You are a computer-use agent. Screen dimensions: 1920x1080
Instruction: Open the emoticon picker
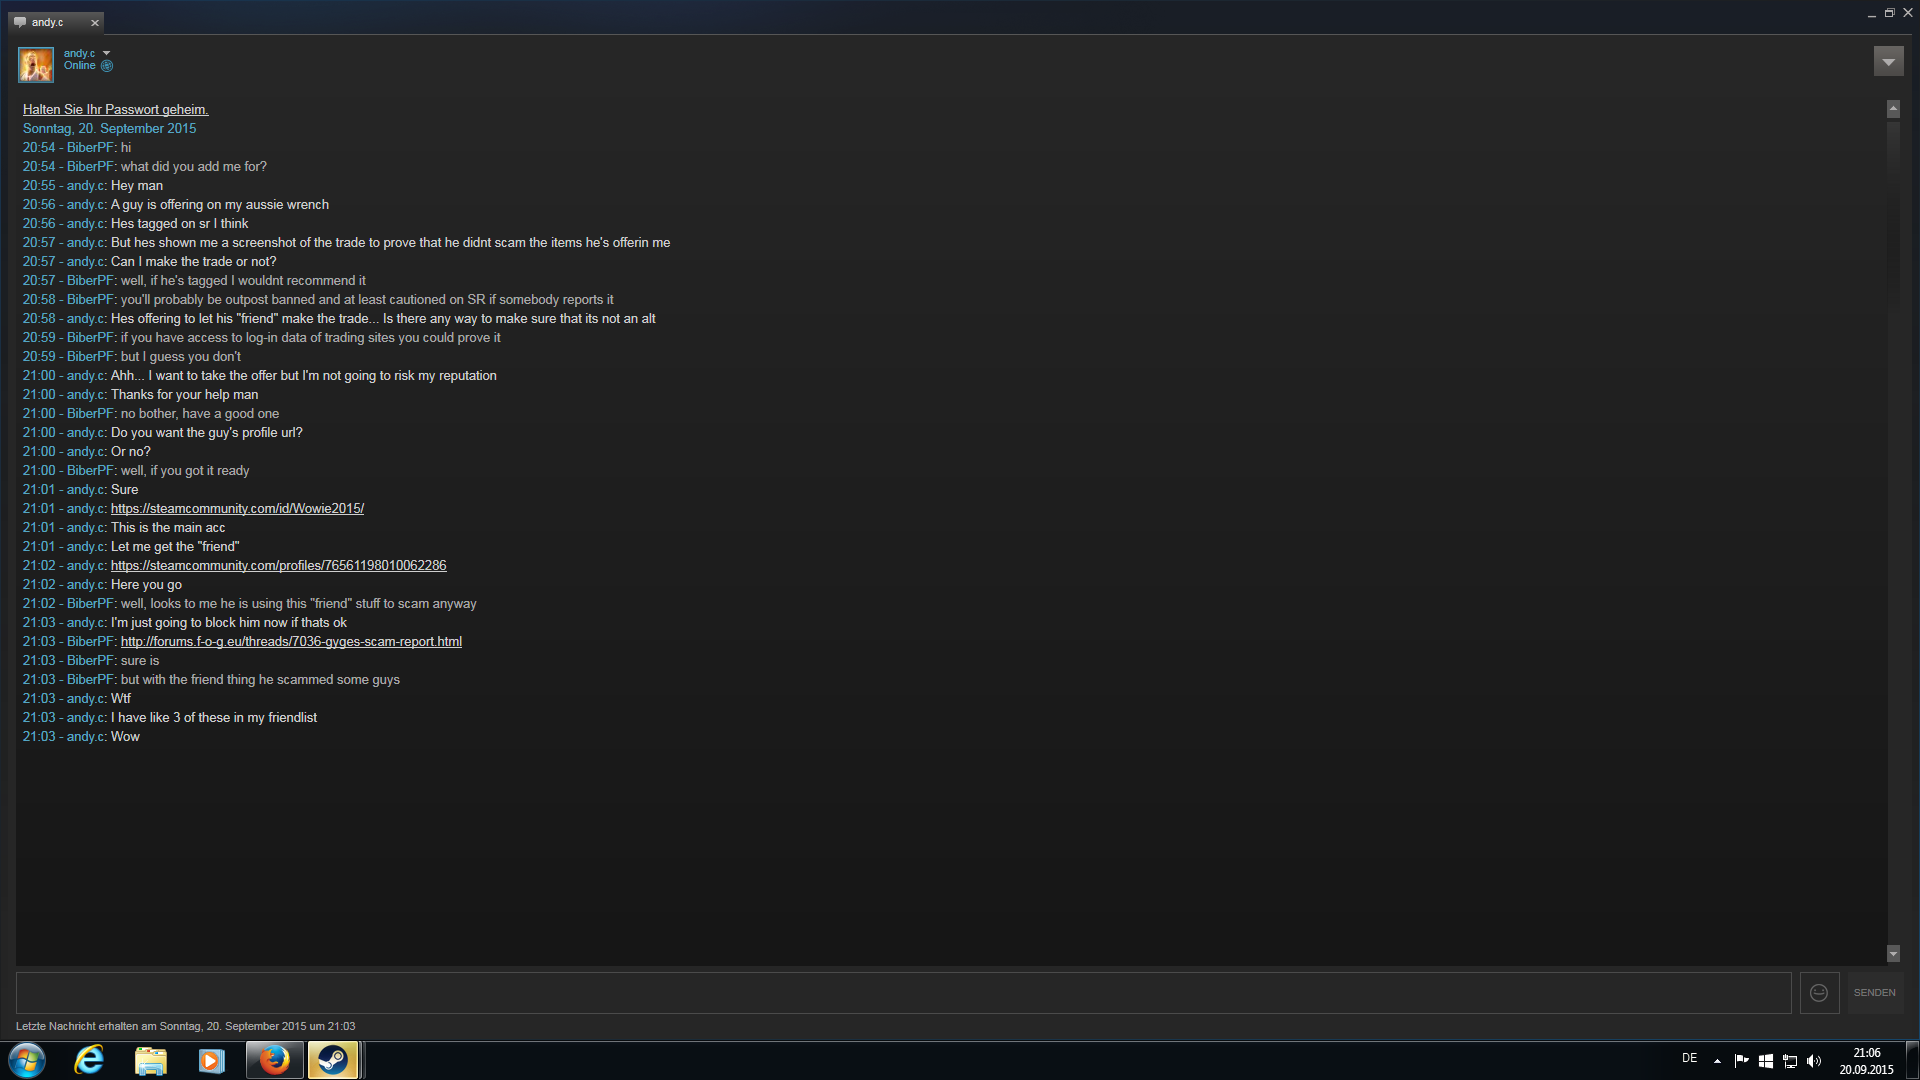tap(1819, 993)
